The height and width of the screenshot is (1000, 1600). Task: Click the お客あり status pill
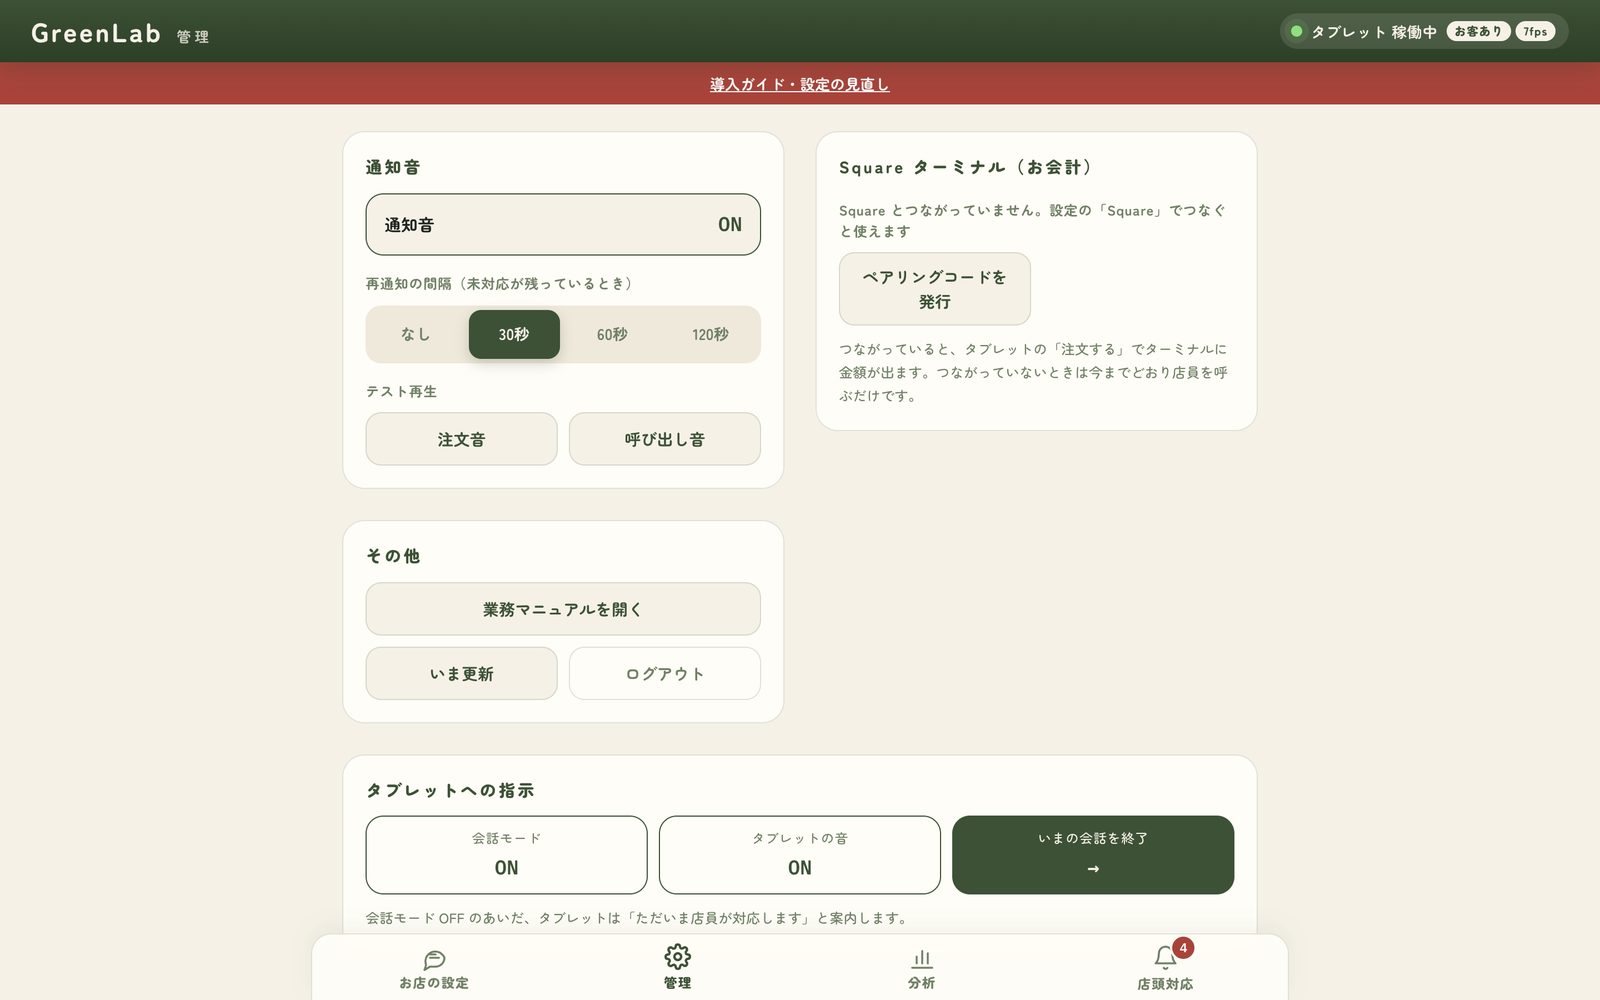click(1478, 32)
